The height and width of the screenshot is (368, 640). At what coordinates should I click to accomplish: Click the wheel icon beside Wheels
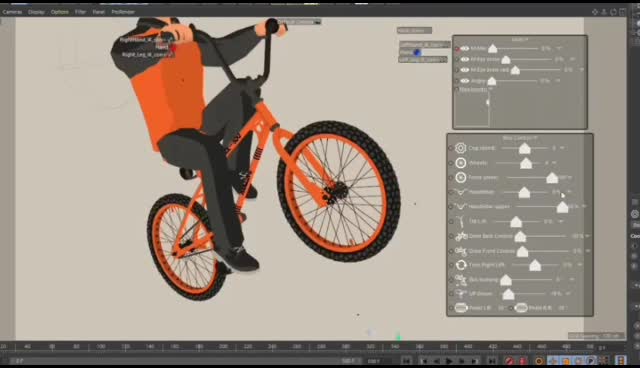tap(460, 163)
